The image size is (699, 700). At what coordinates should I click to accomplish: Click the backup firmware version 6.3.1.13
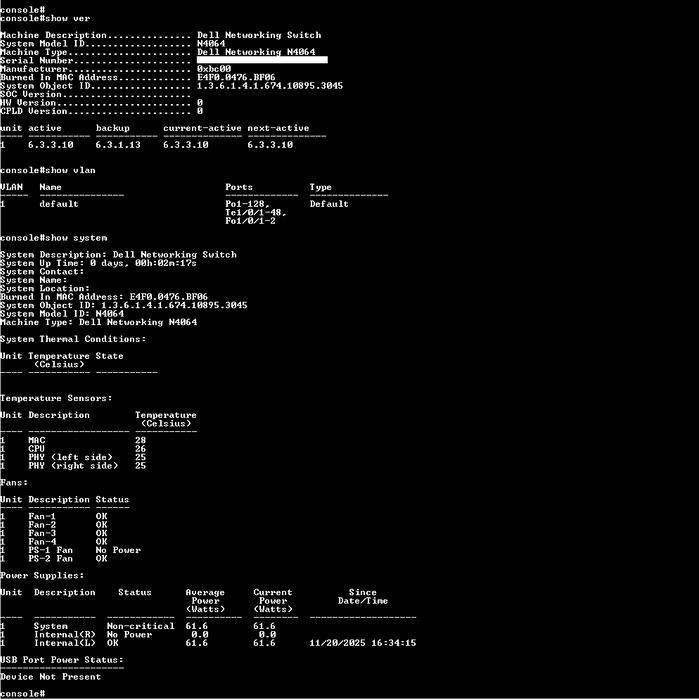coord(118,145)
